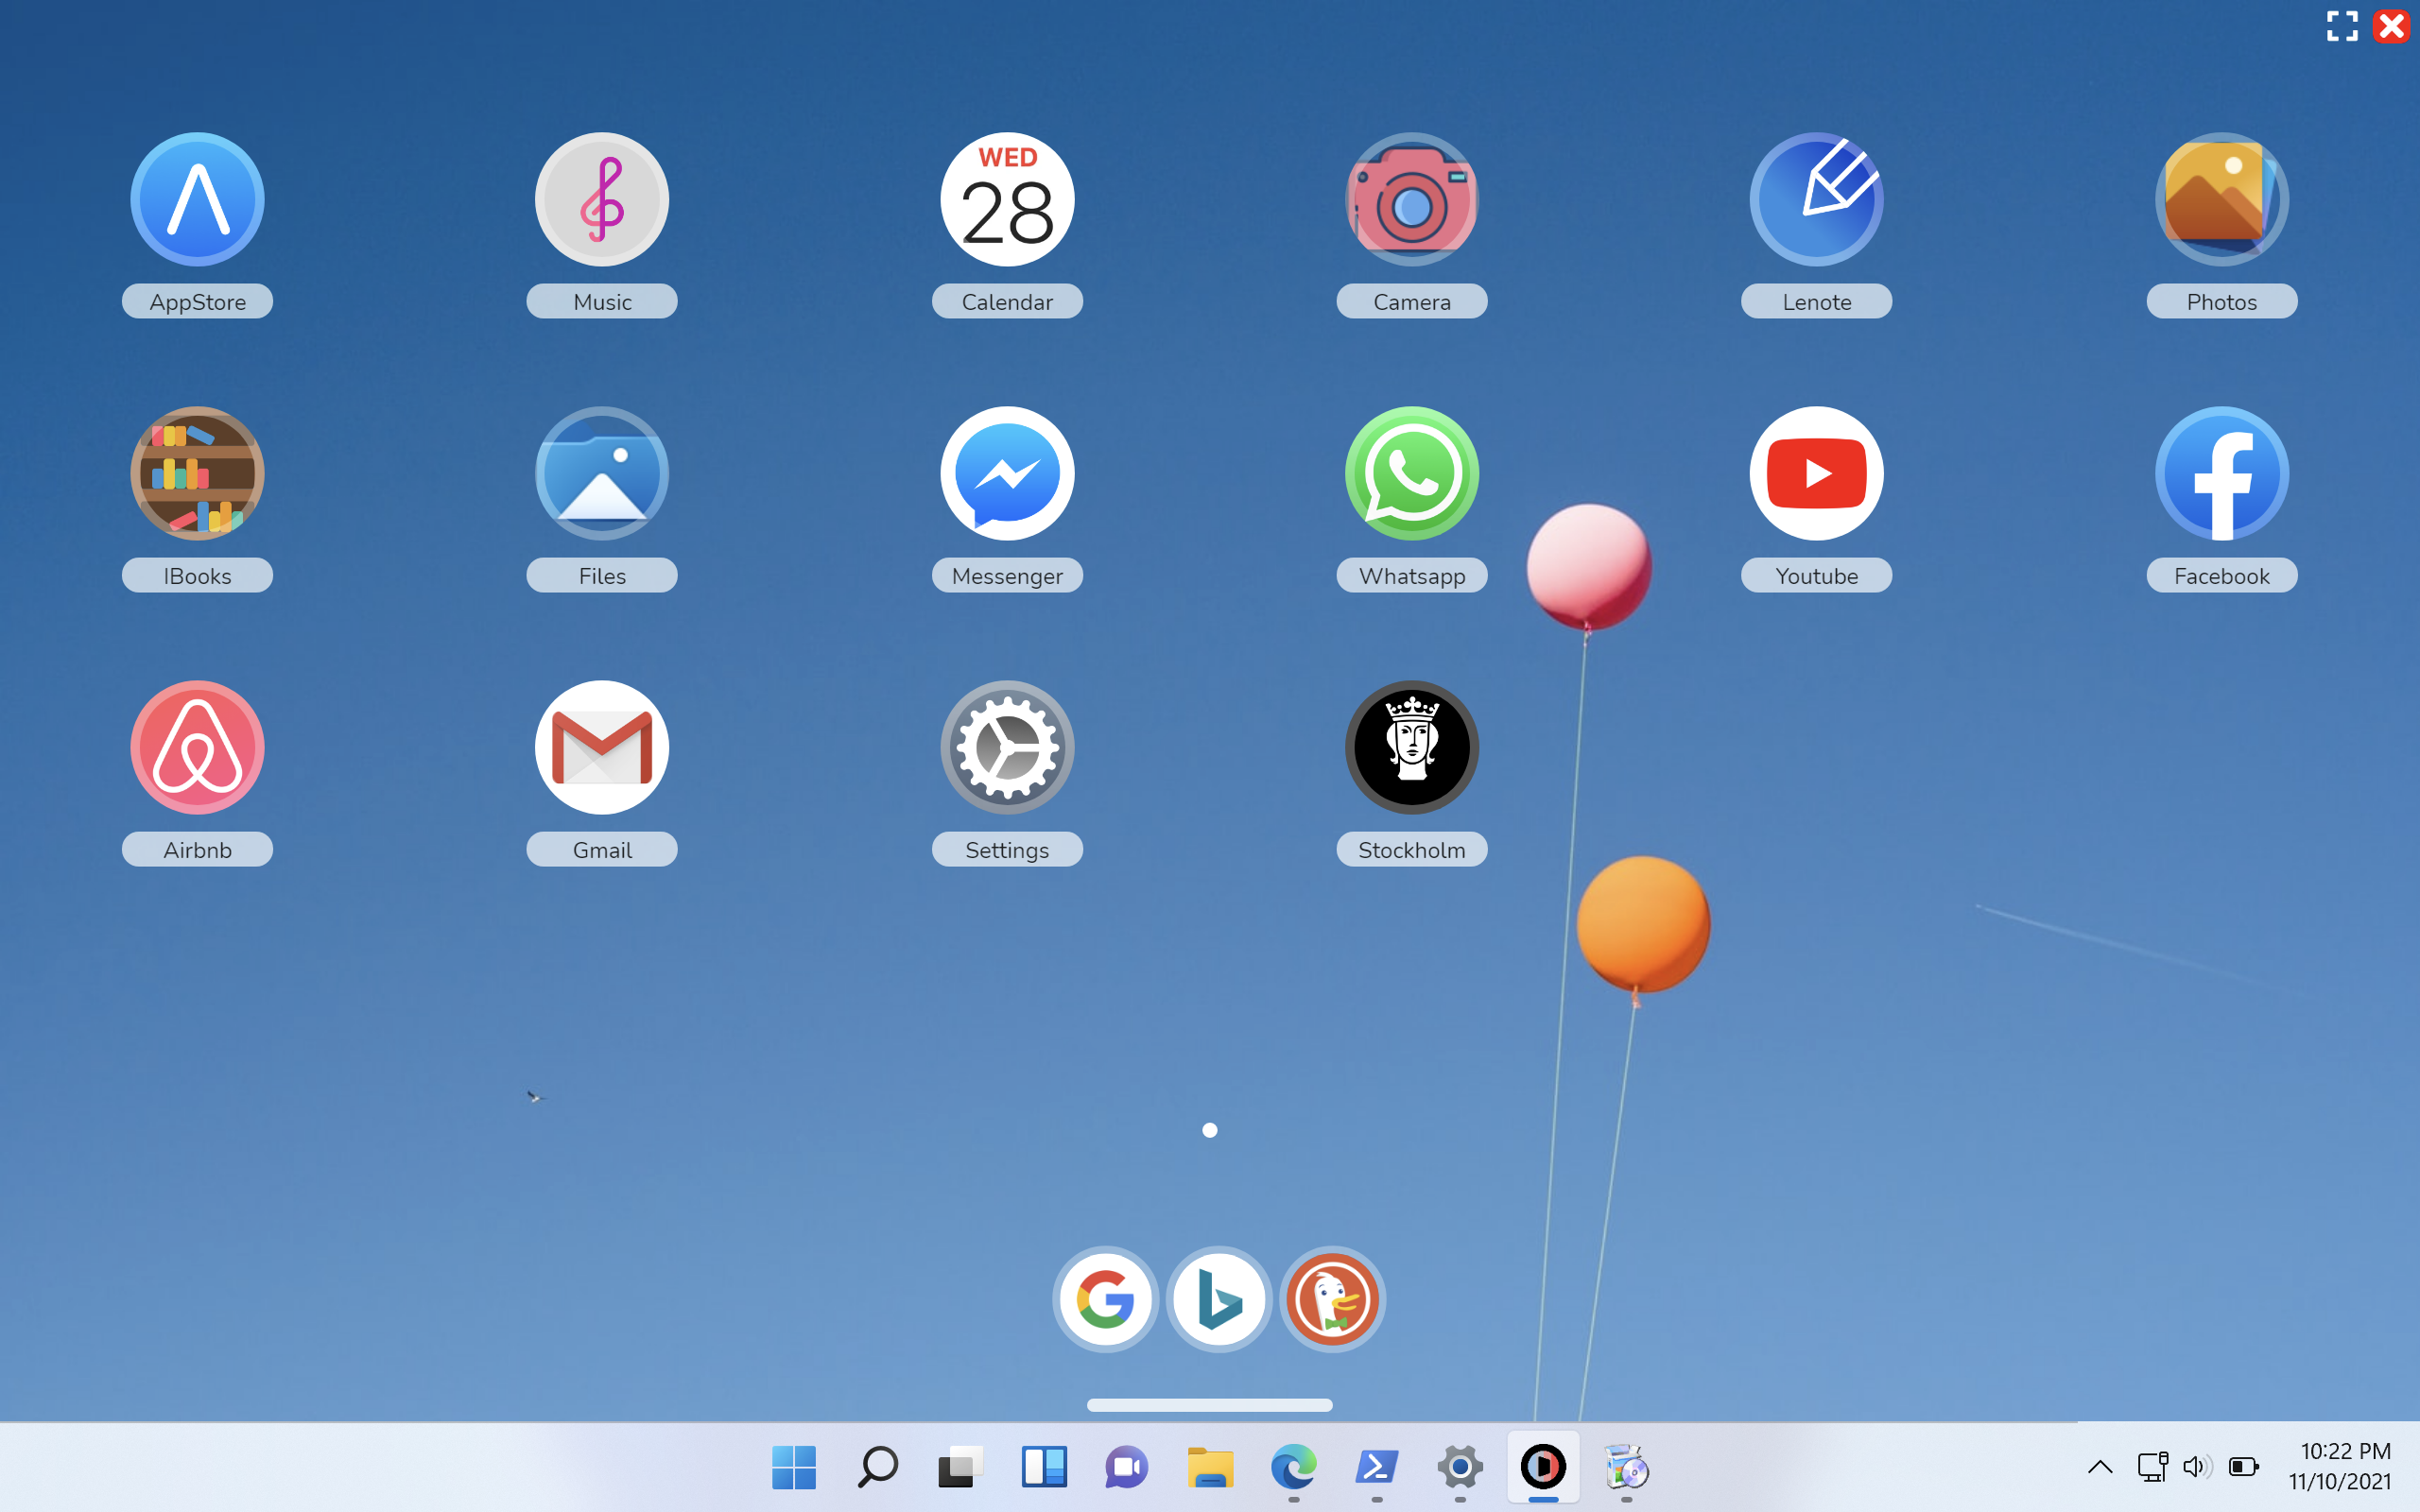
Task: Open volume control in system tray
Action: click(2196, 1467)
